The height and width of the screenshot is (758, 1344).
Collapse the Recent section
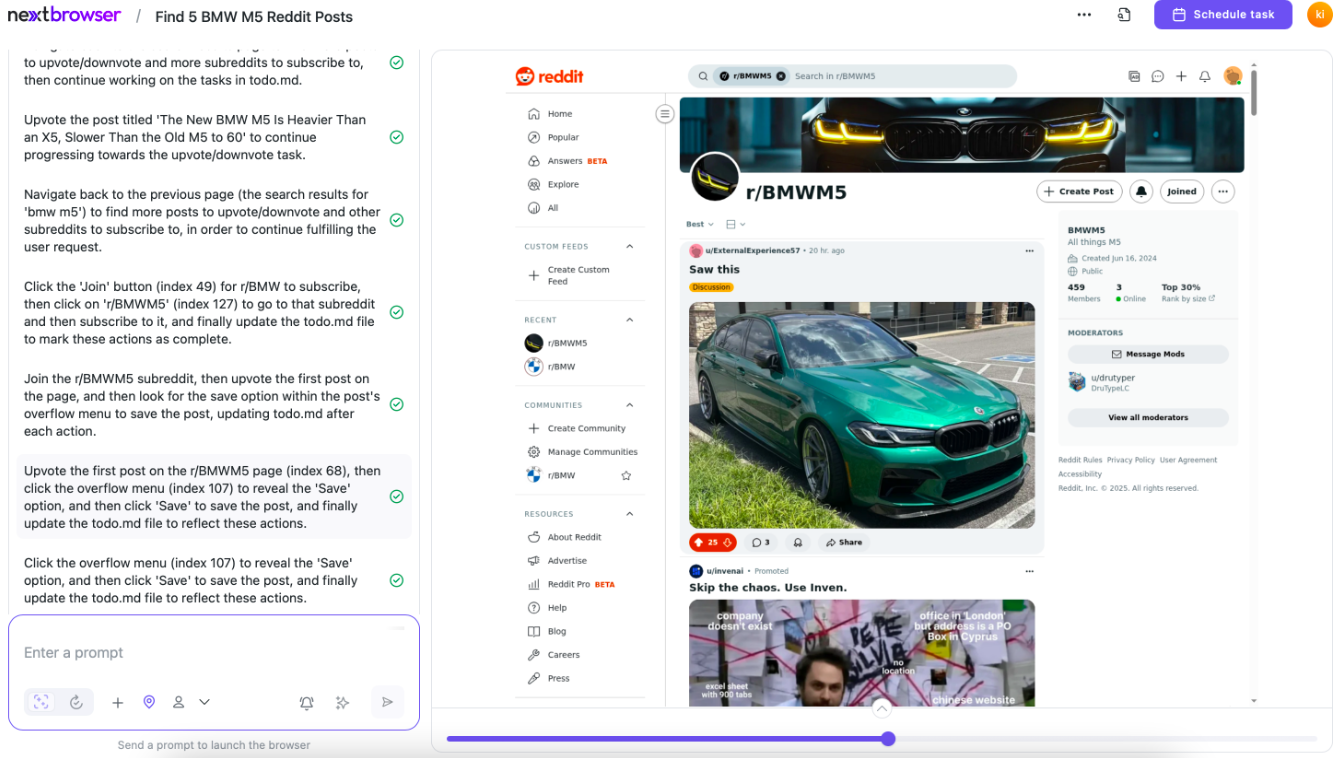point(629,320)
